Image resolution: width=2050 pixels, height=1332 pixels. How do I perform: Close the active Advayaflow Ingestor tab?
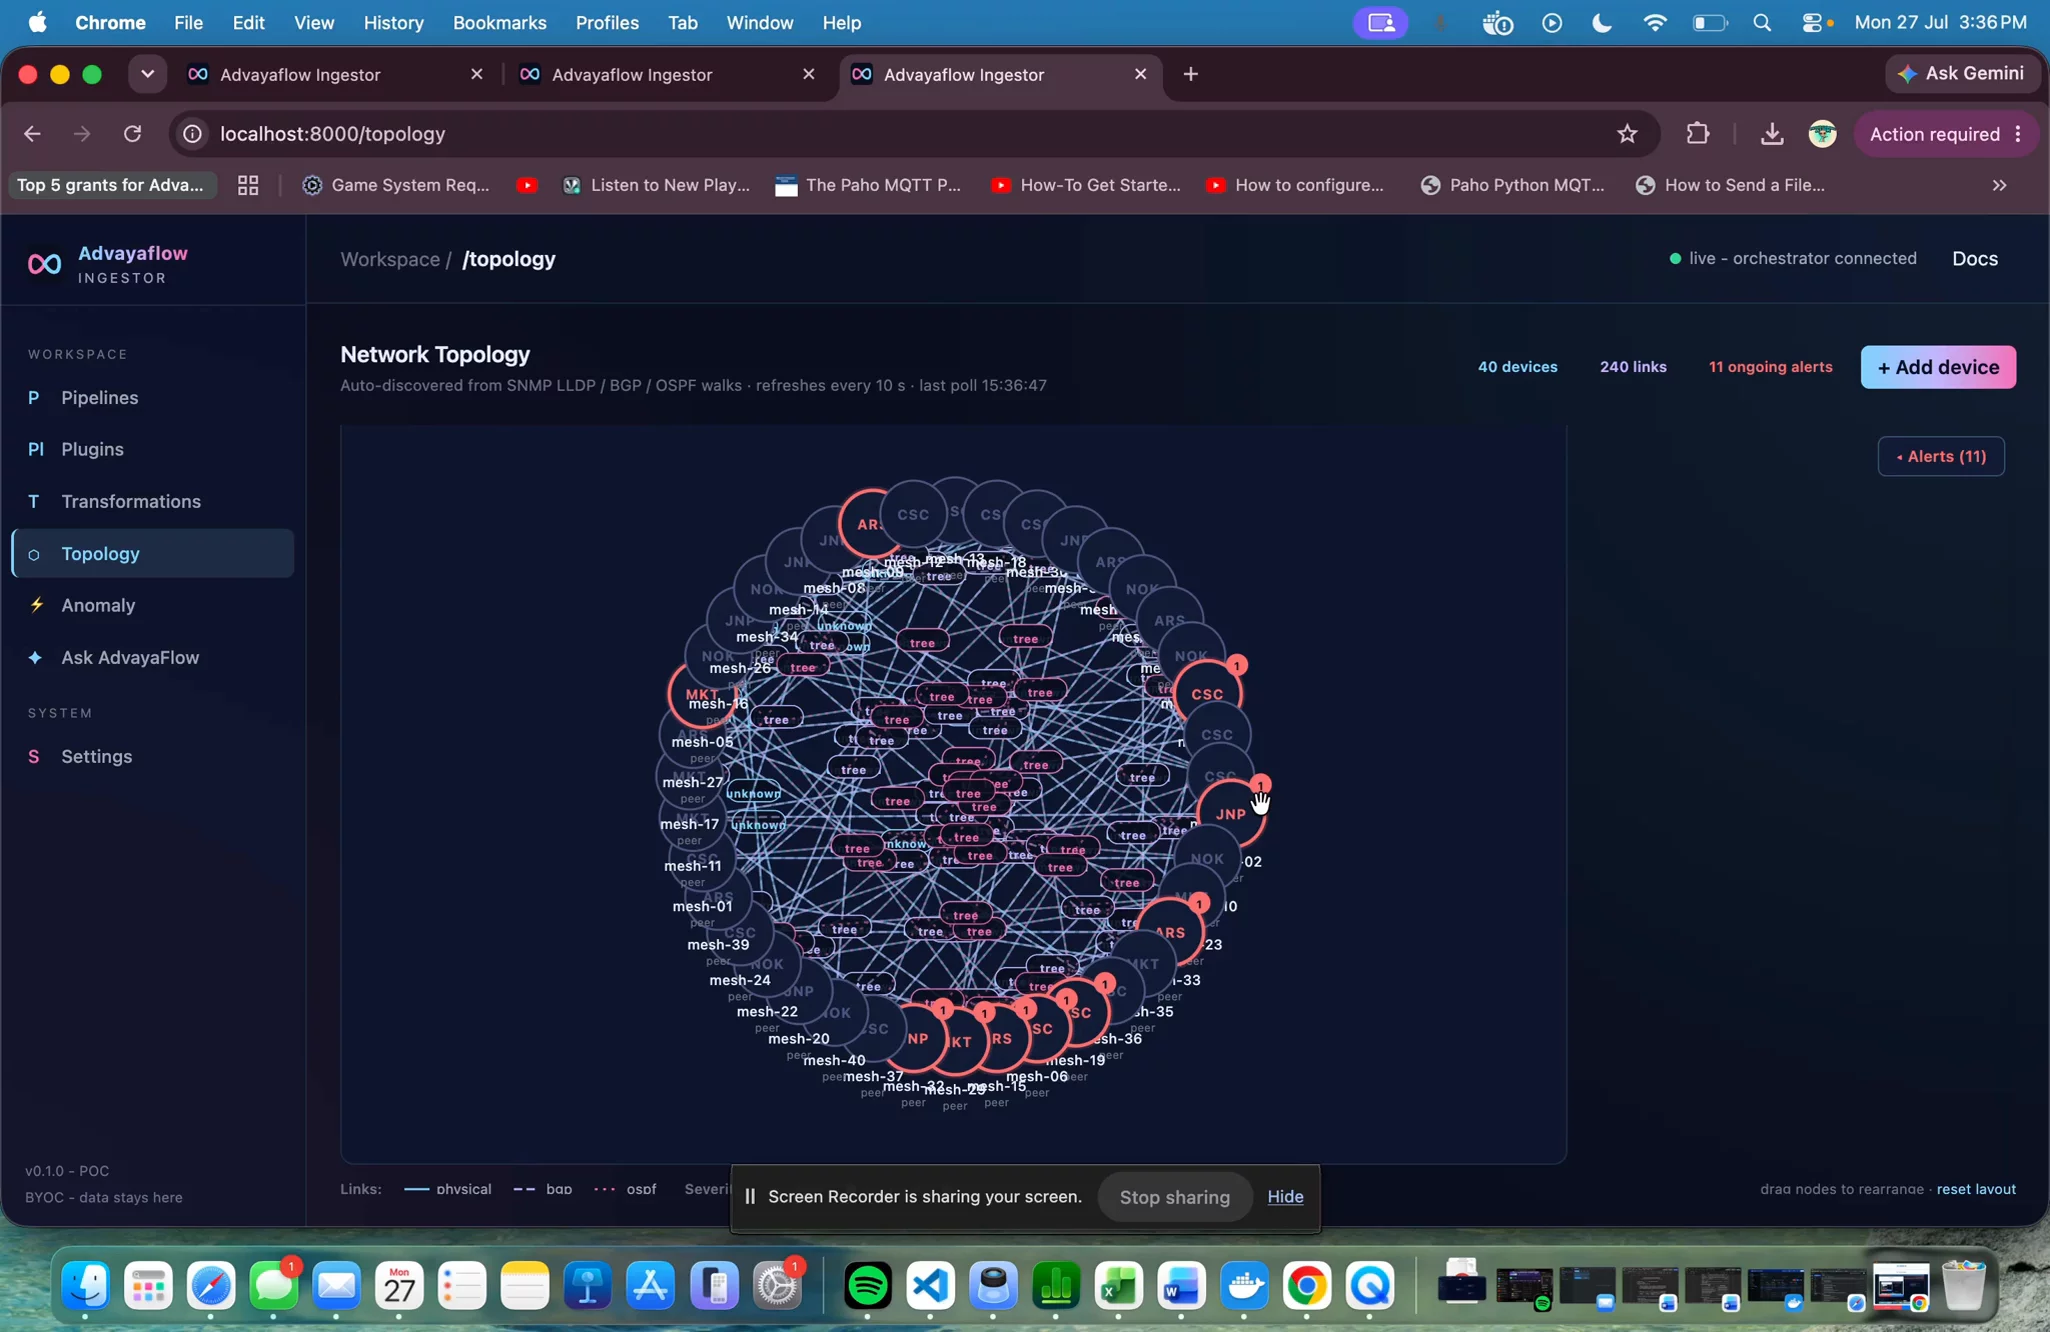1140,74
